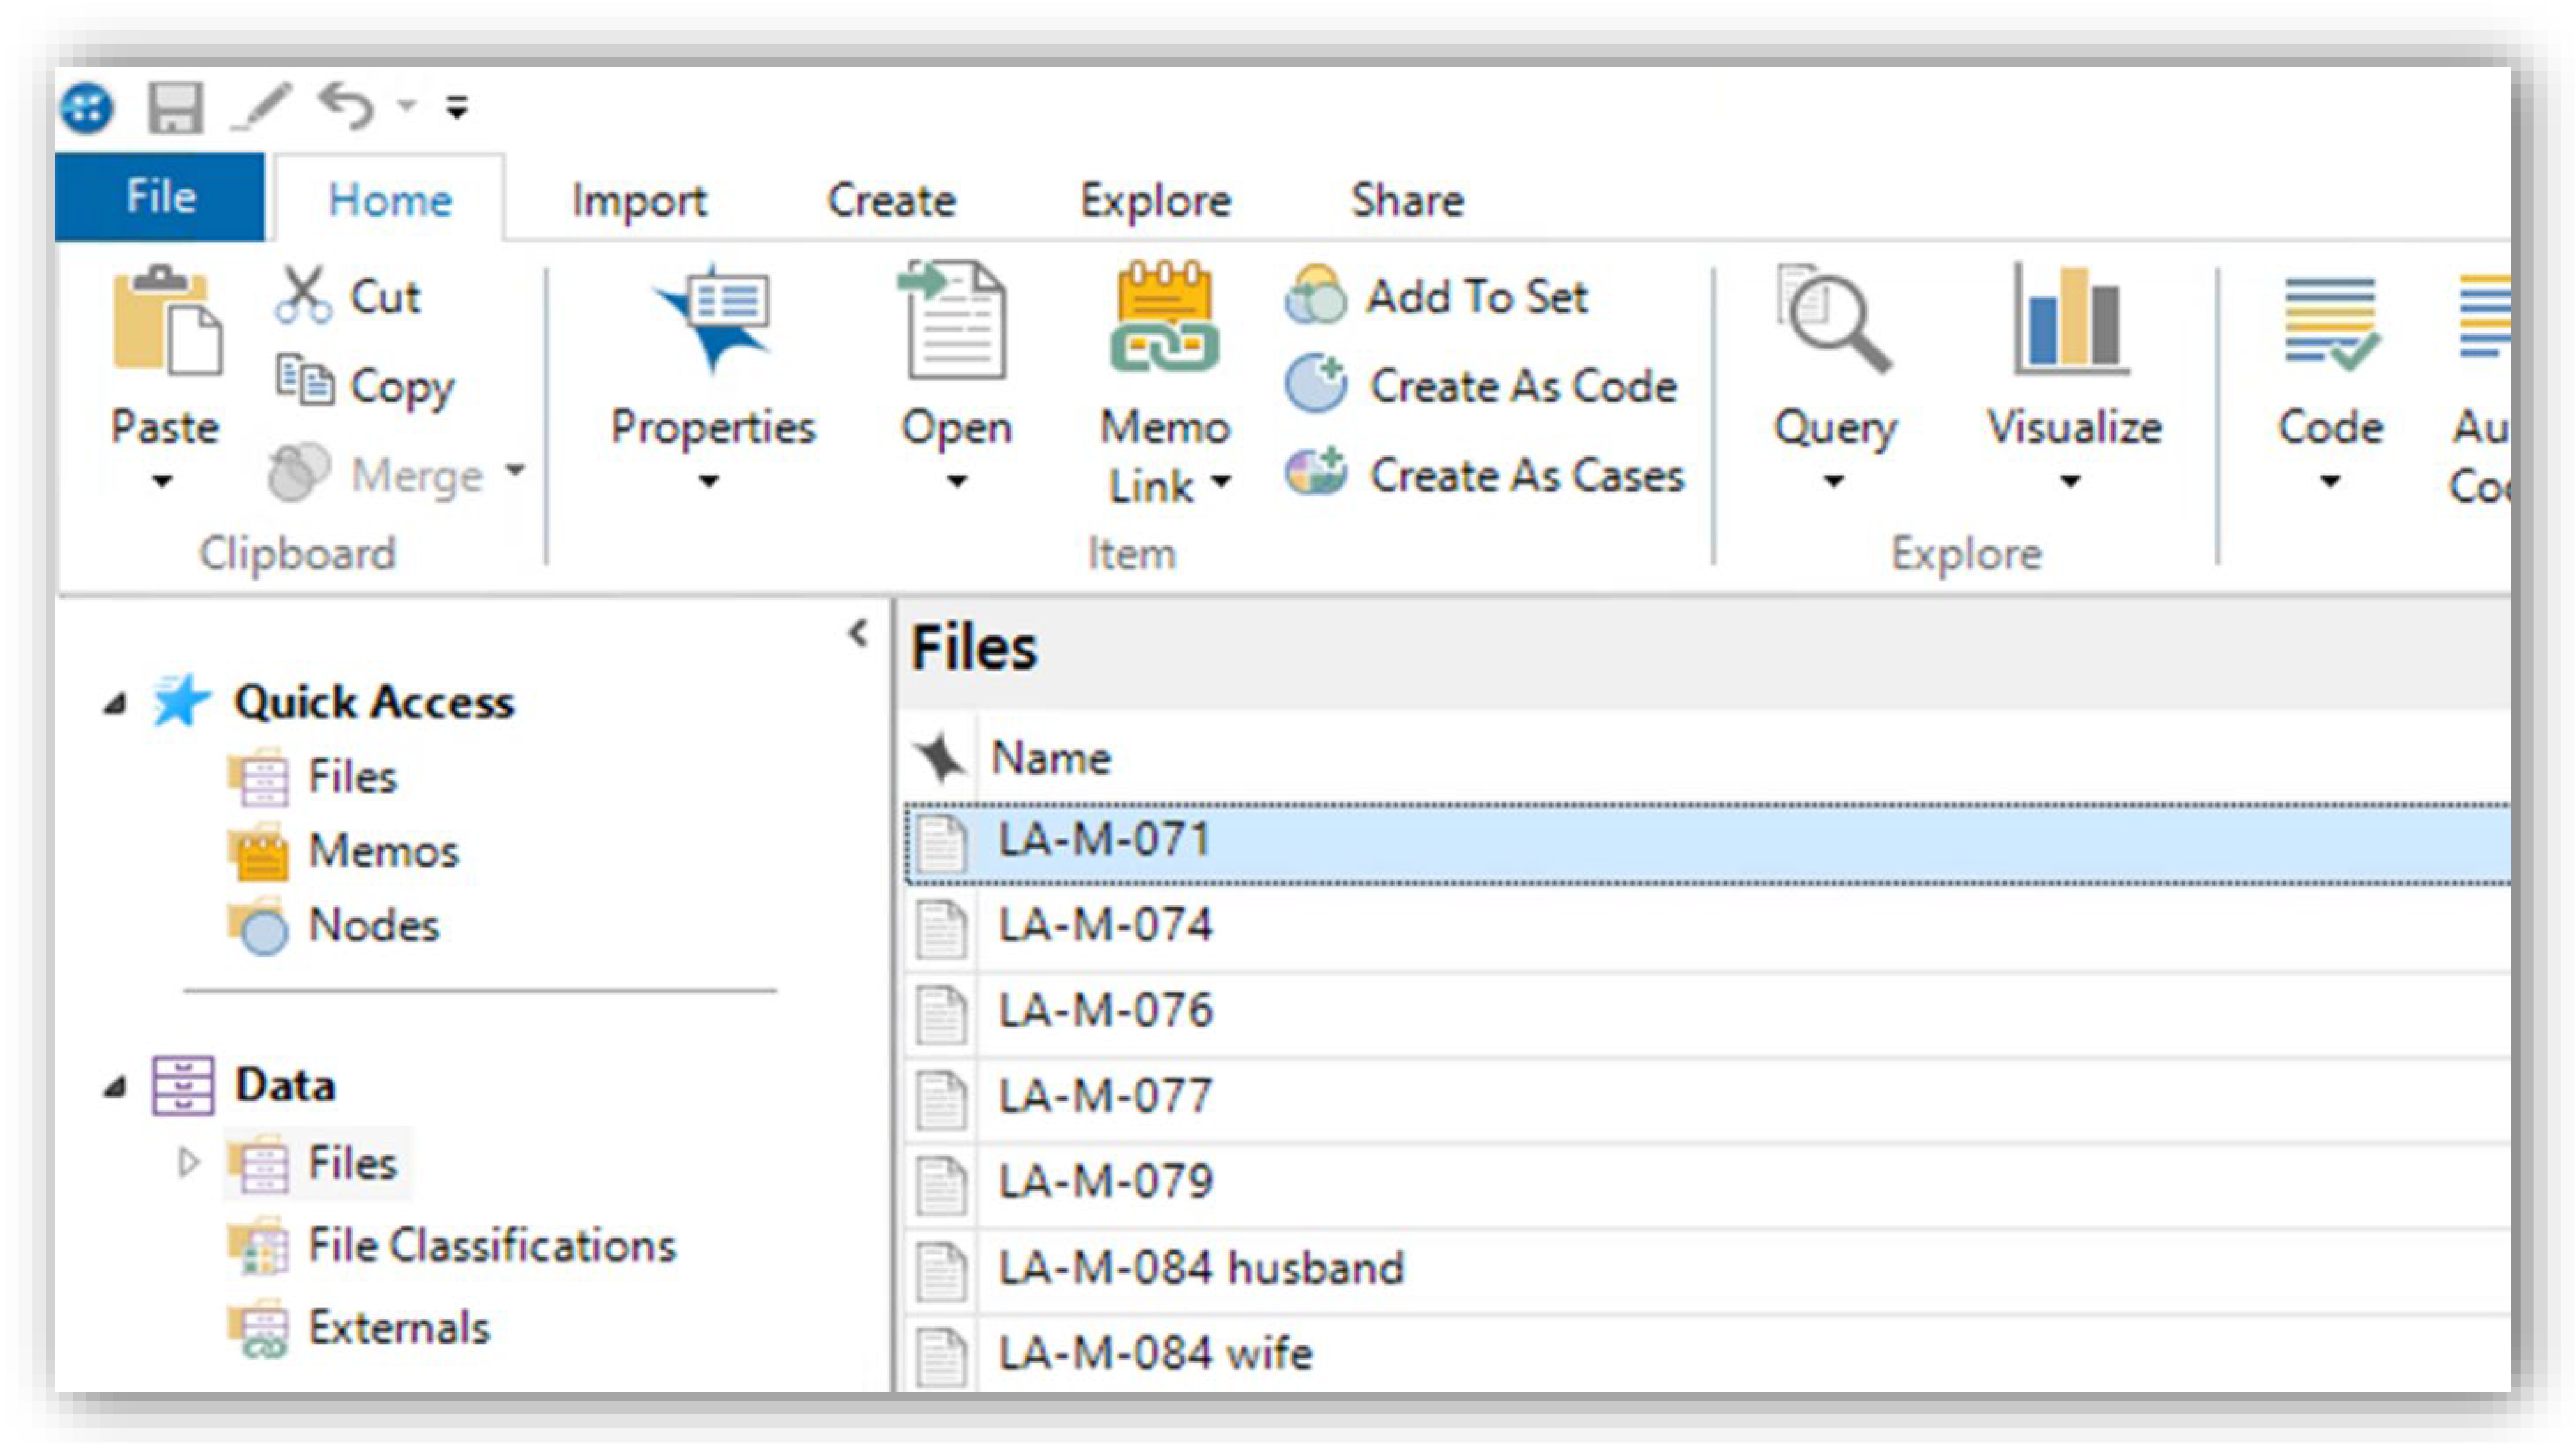This screenshot has height=1444, width=2576.
Task: Click the Undo arrow icon
Action: tap(346, 104)
